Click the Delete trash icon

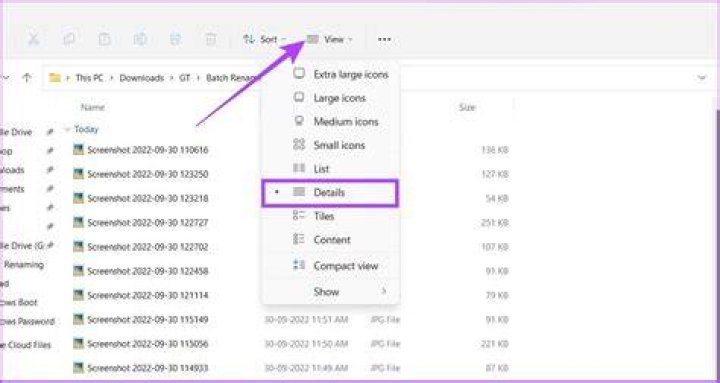point(210,39)
